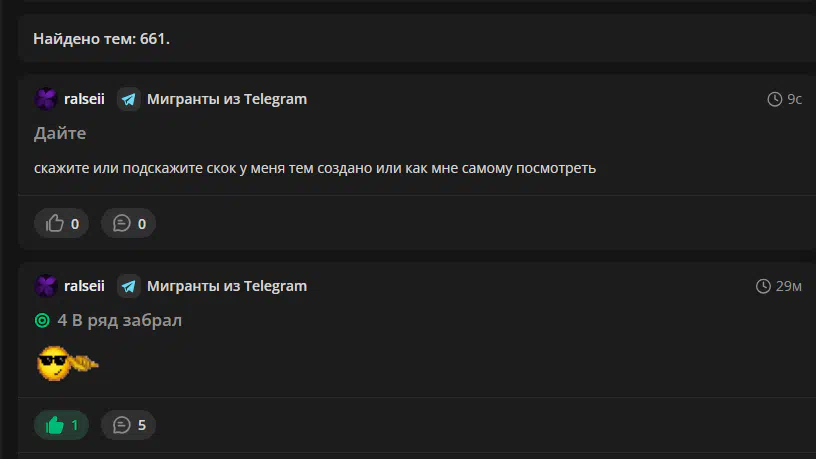Open comments on the "Дайте" post
816x459 pixels.
click(x=128, y=223)
